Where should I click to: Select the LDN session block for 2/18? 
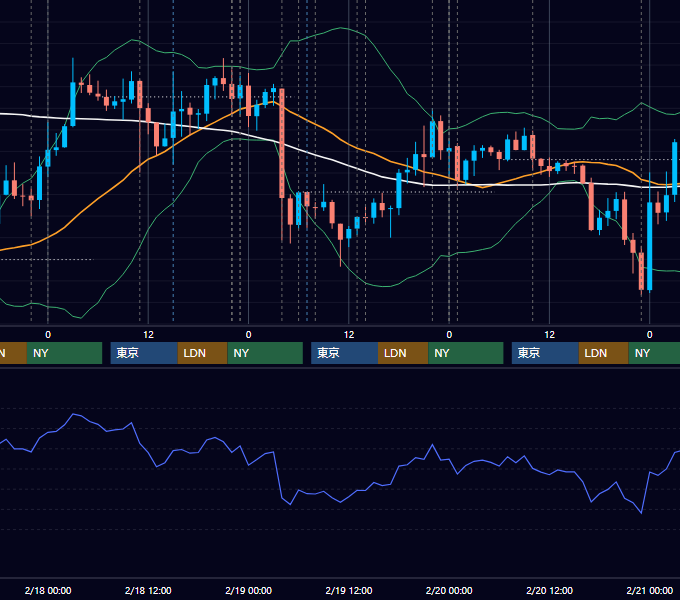tap(203, 353)
